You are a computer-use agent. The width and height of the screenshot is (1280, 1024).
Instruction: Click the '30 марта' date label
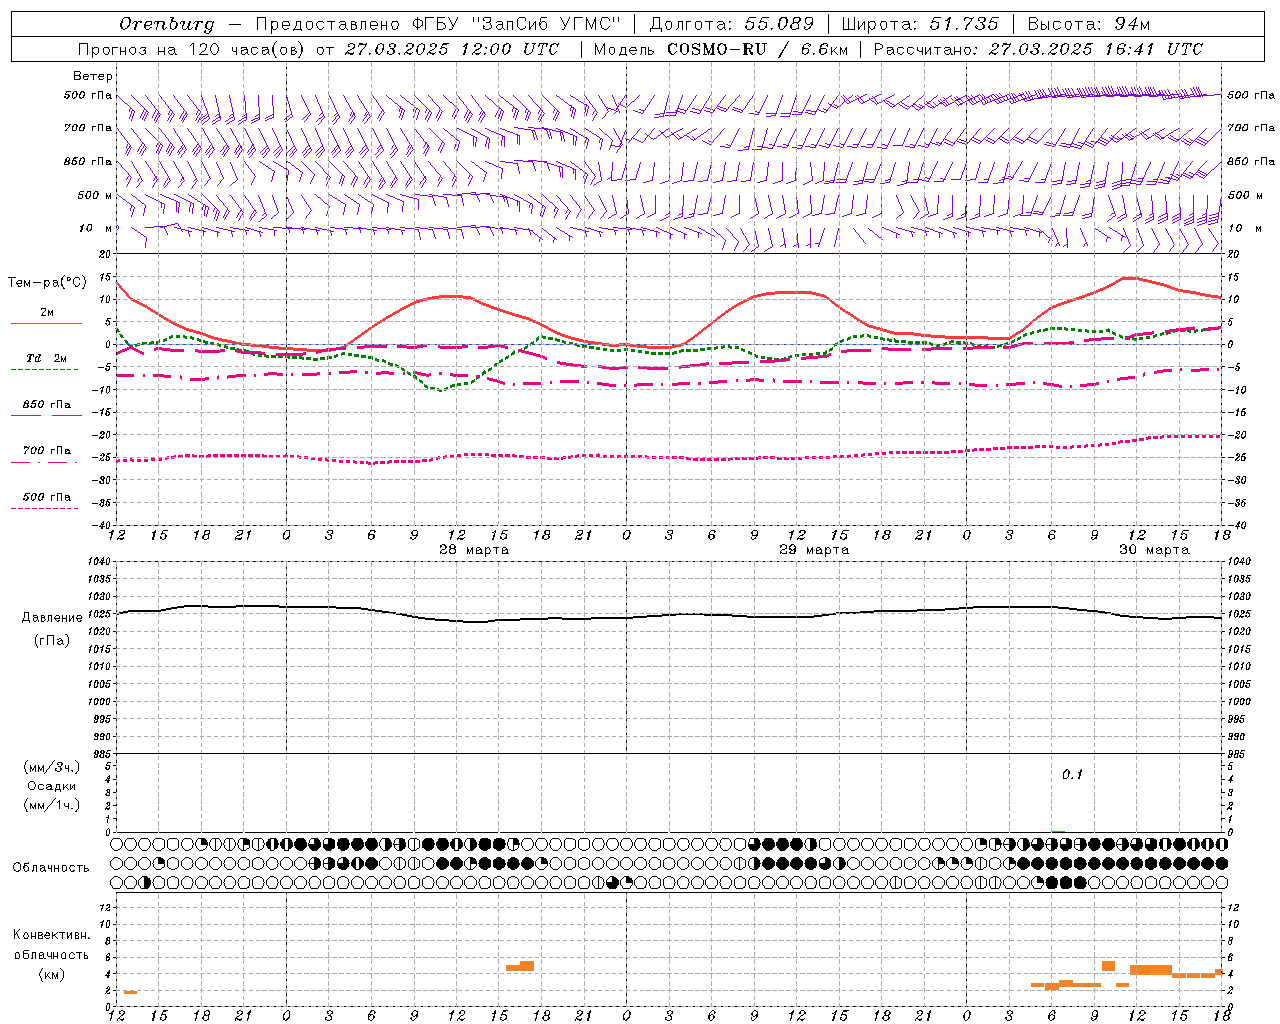[1154, 550]
